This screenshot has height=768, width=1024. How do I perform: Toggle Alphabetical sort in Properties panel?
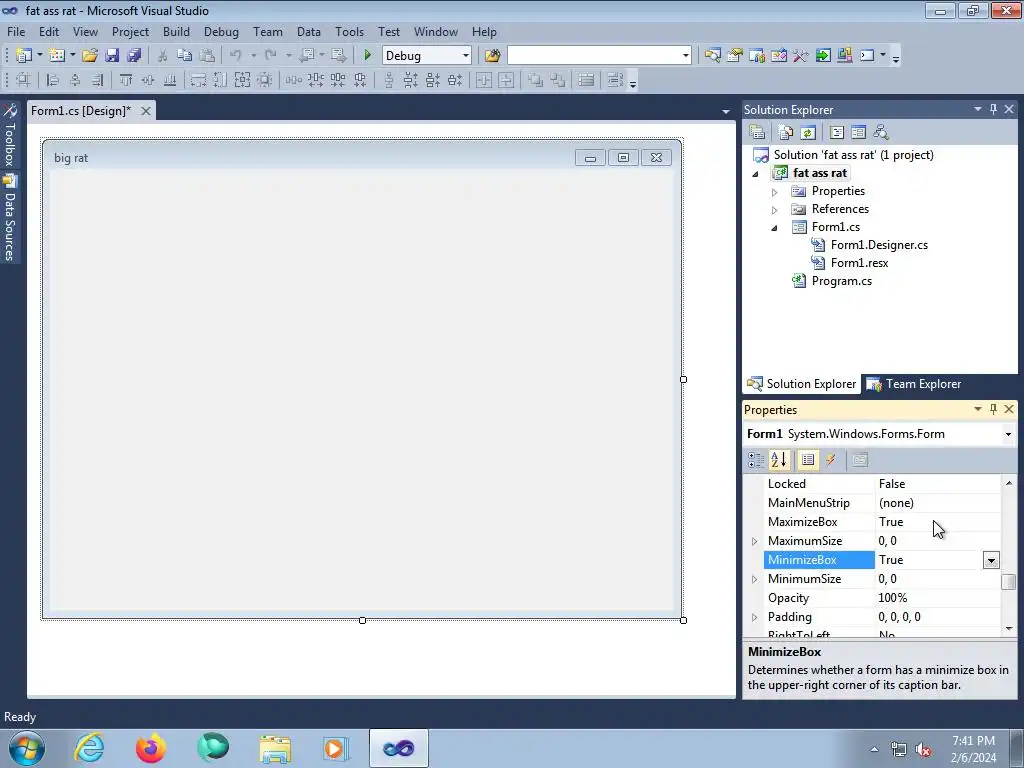click(779, 460)
